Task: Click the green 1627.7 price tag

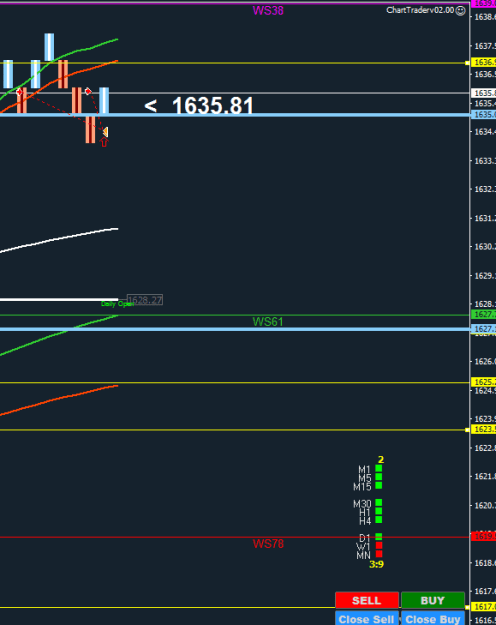Action: [x=484, y=314]
